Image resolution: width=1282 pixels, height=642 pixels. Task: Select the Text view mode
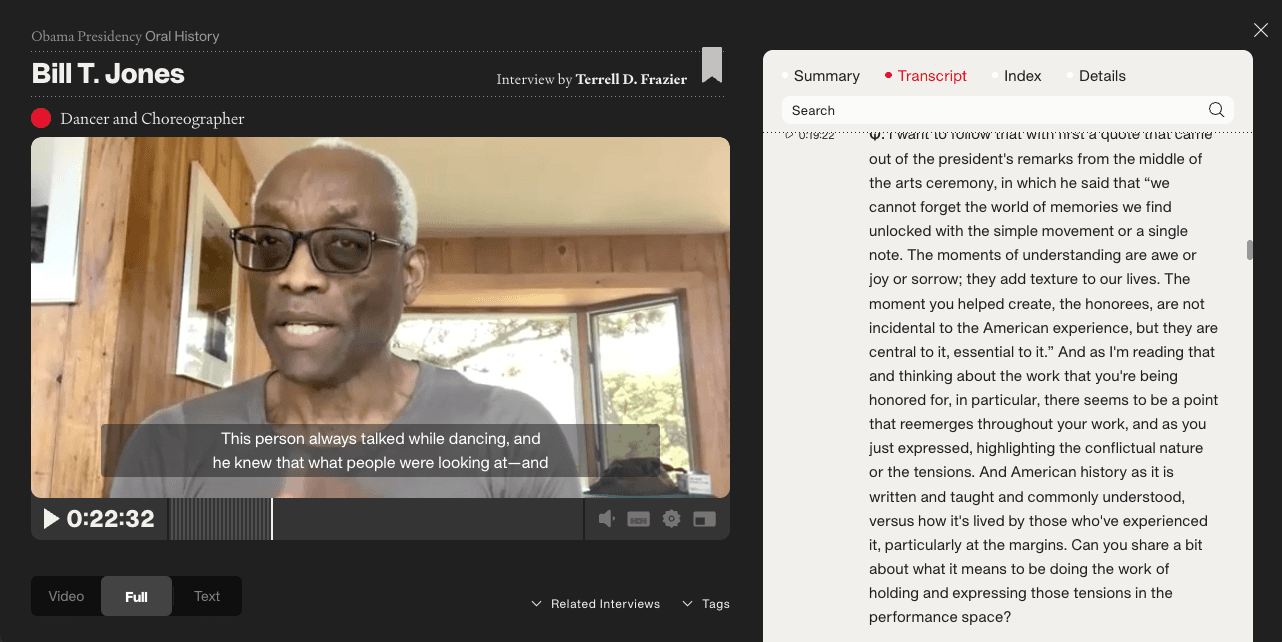tap(207, 595)
